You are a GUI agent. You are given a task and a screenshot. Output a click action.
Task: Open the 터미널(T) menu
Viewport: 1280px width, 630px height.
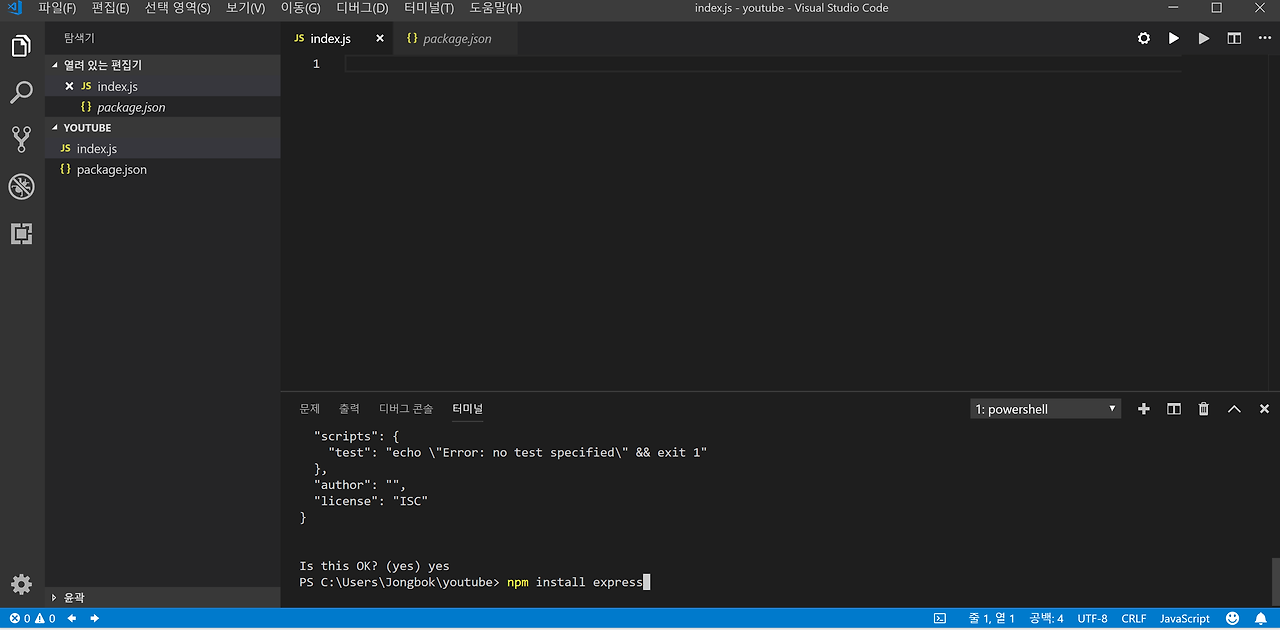click(x=429, y=8)
